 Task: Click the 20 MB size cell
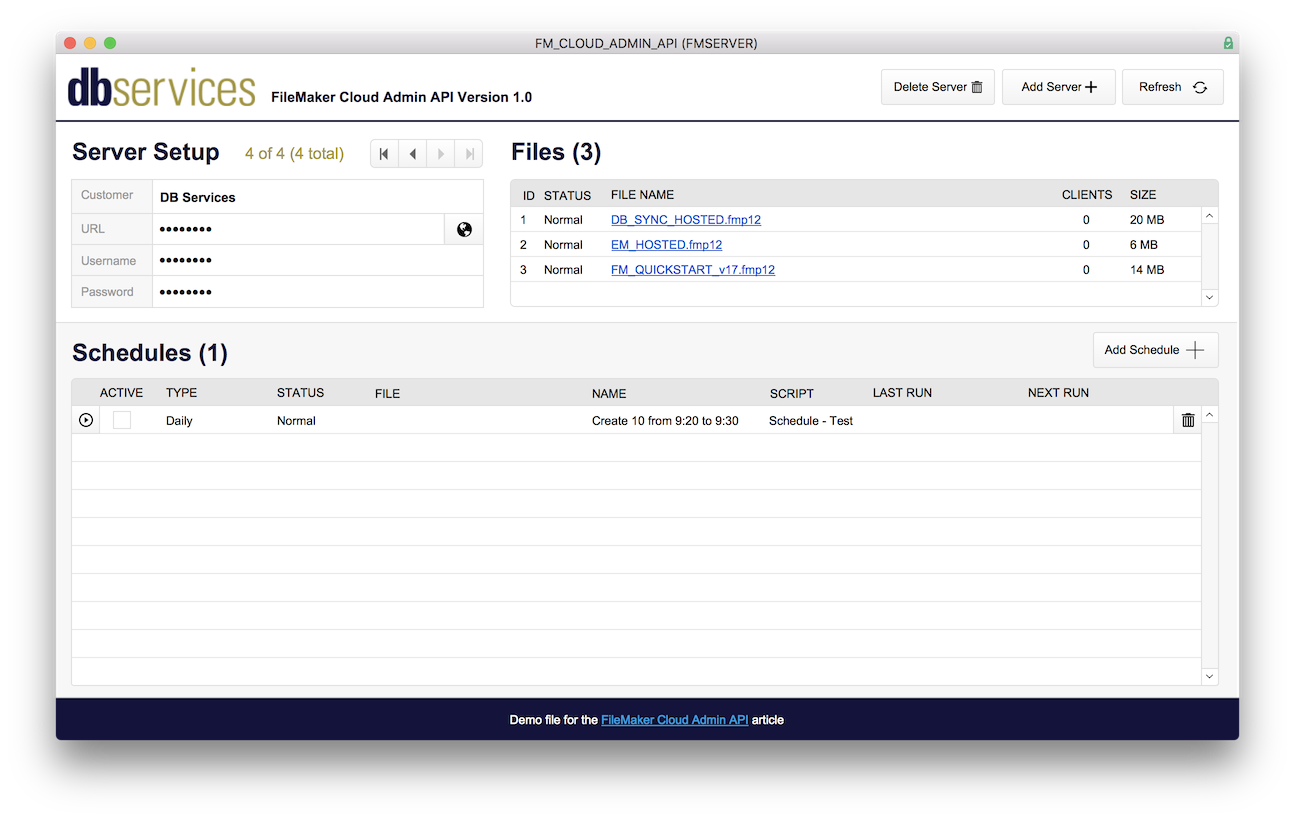1147,219
